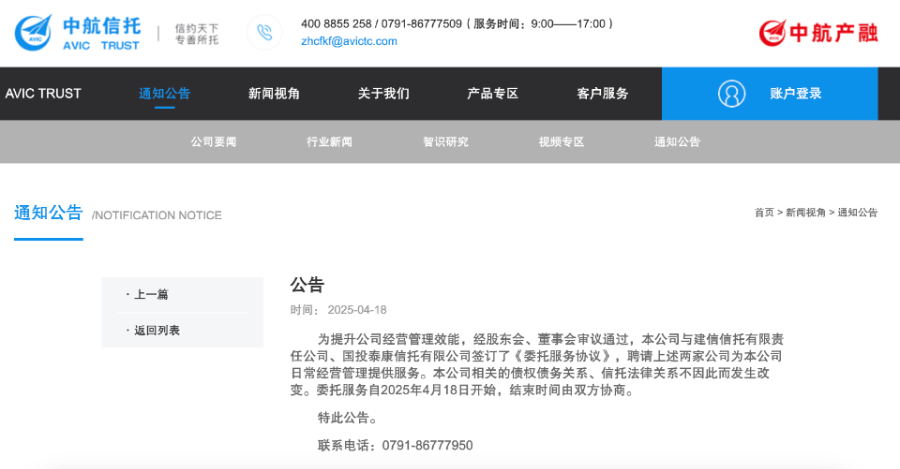Screen dimensions: 900x469
Task: Click the date 2025-04-18
Action: tap(357, 310)
